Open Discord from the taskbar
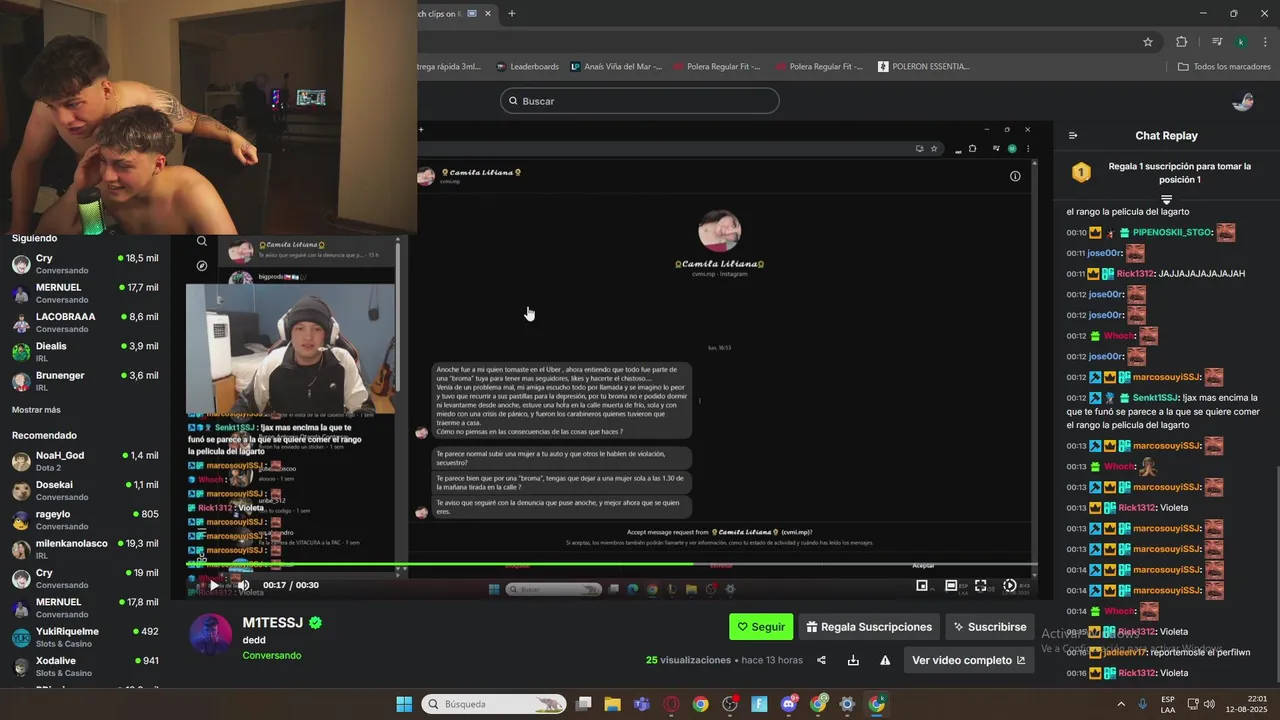 point(788,704)
